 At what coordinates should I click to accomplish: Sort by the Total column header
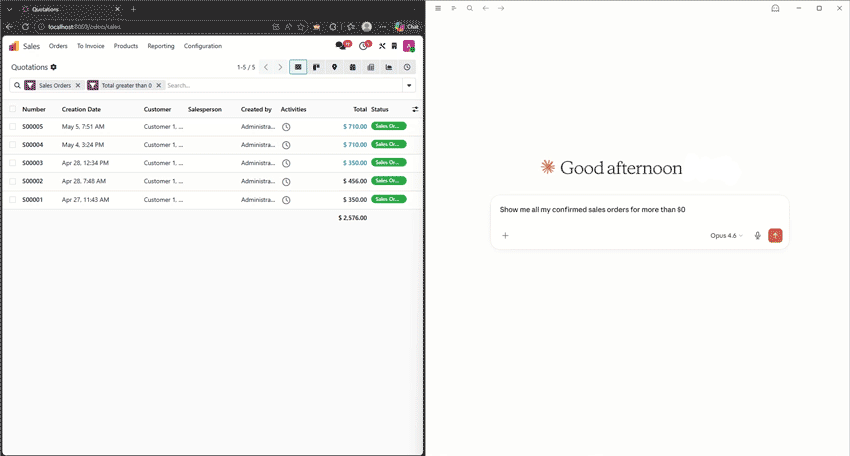(360, 110)
